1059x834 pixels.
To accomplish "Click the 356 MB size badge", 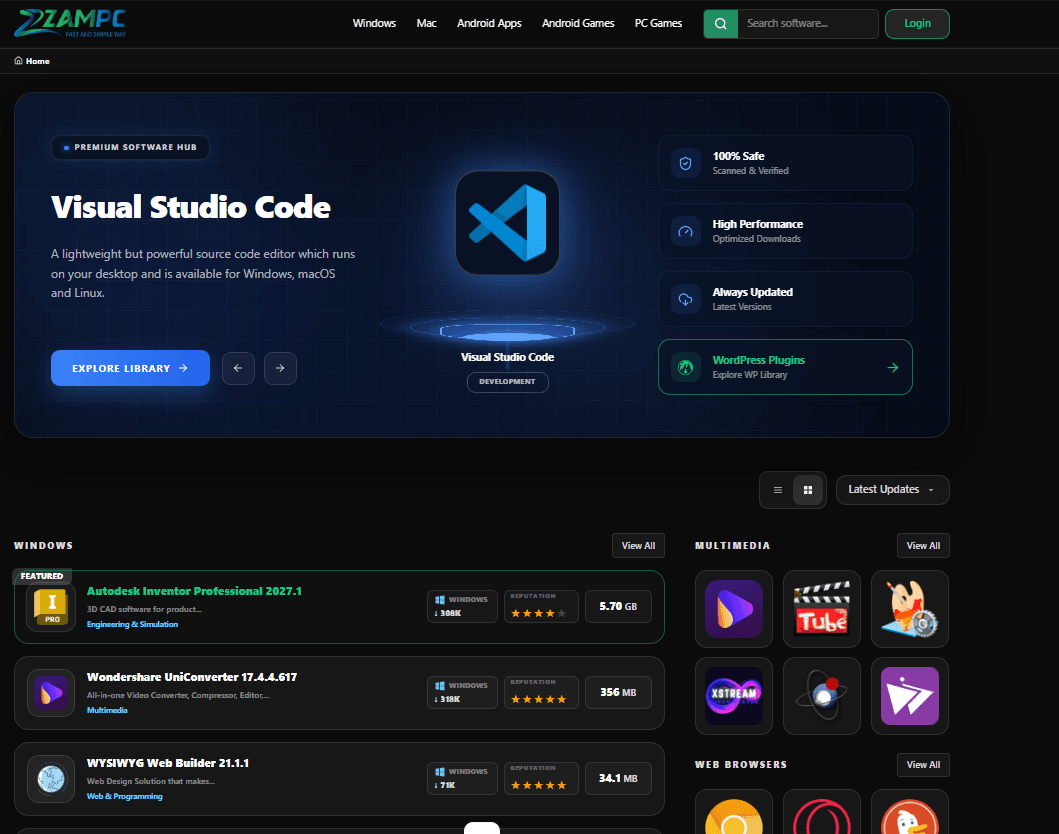I will (x=618, y=692).
